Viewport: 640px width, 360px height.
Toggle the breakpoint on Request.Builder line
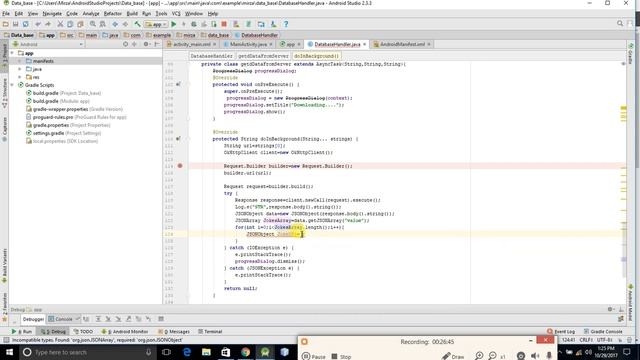click(x=180, y=166)
